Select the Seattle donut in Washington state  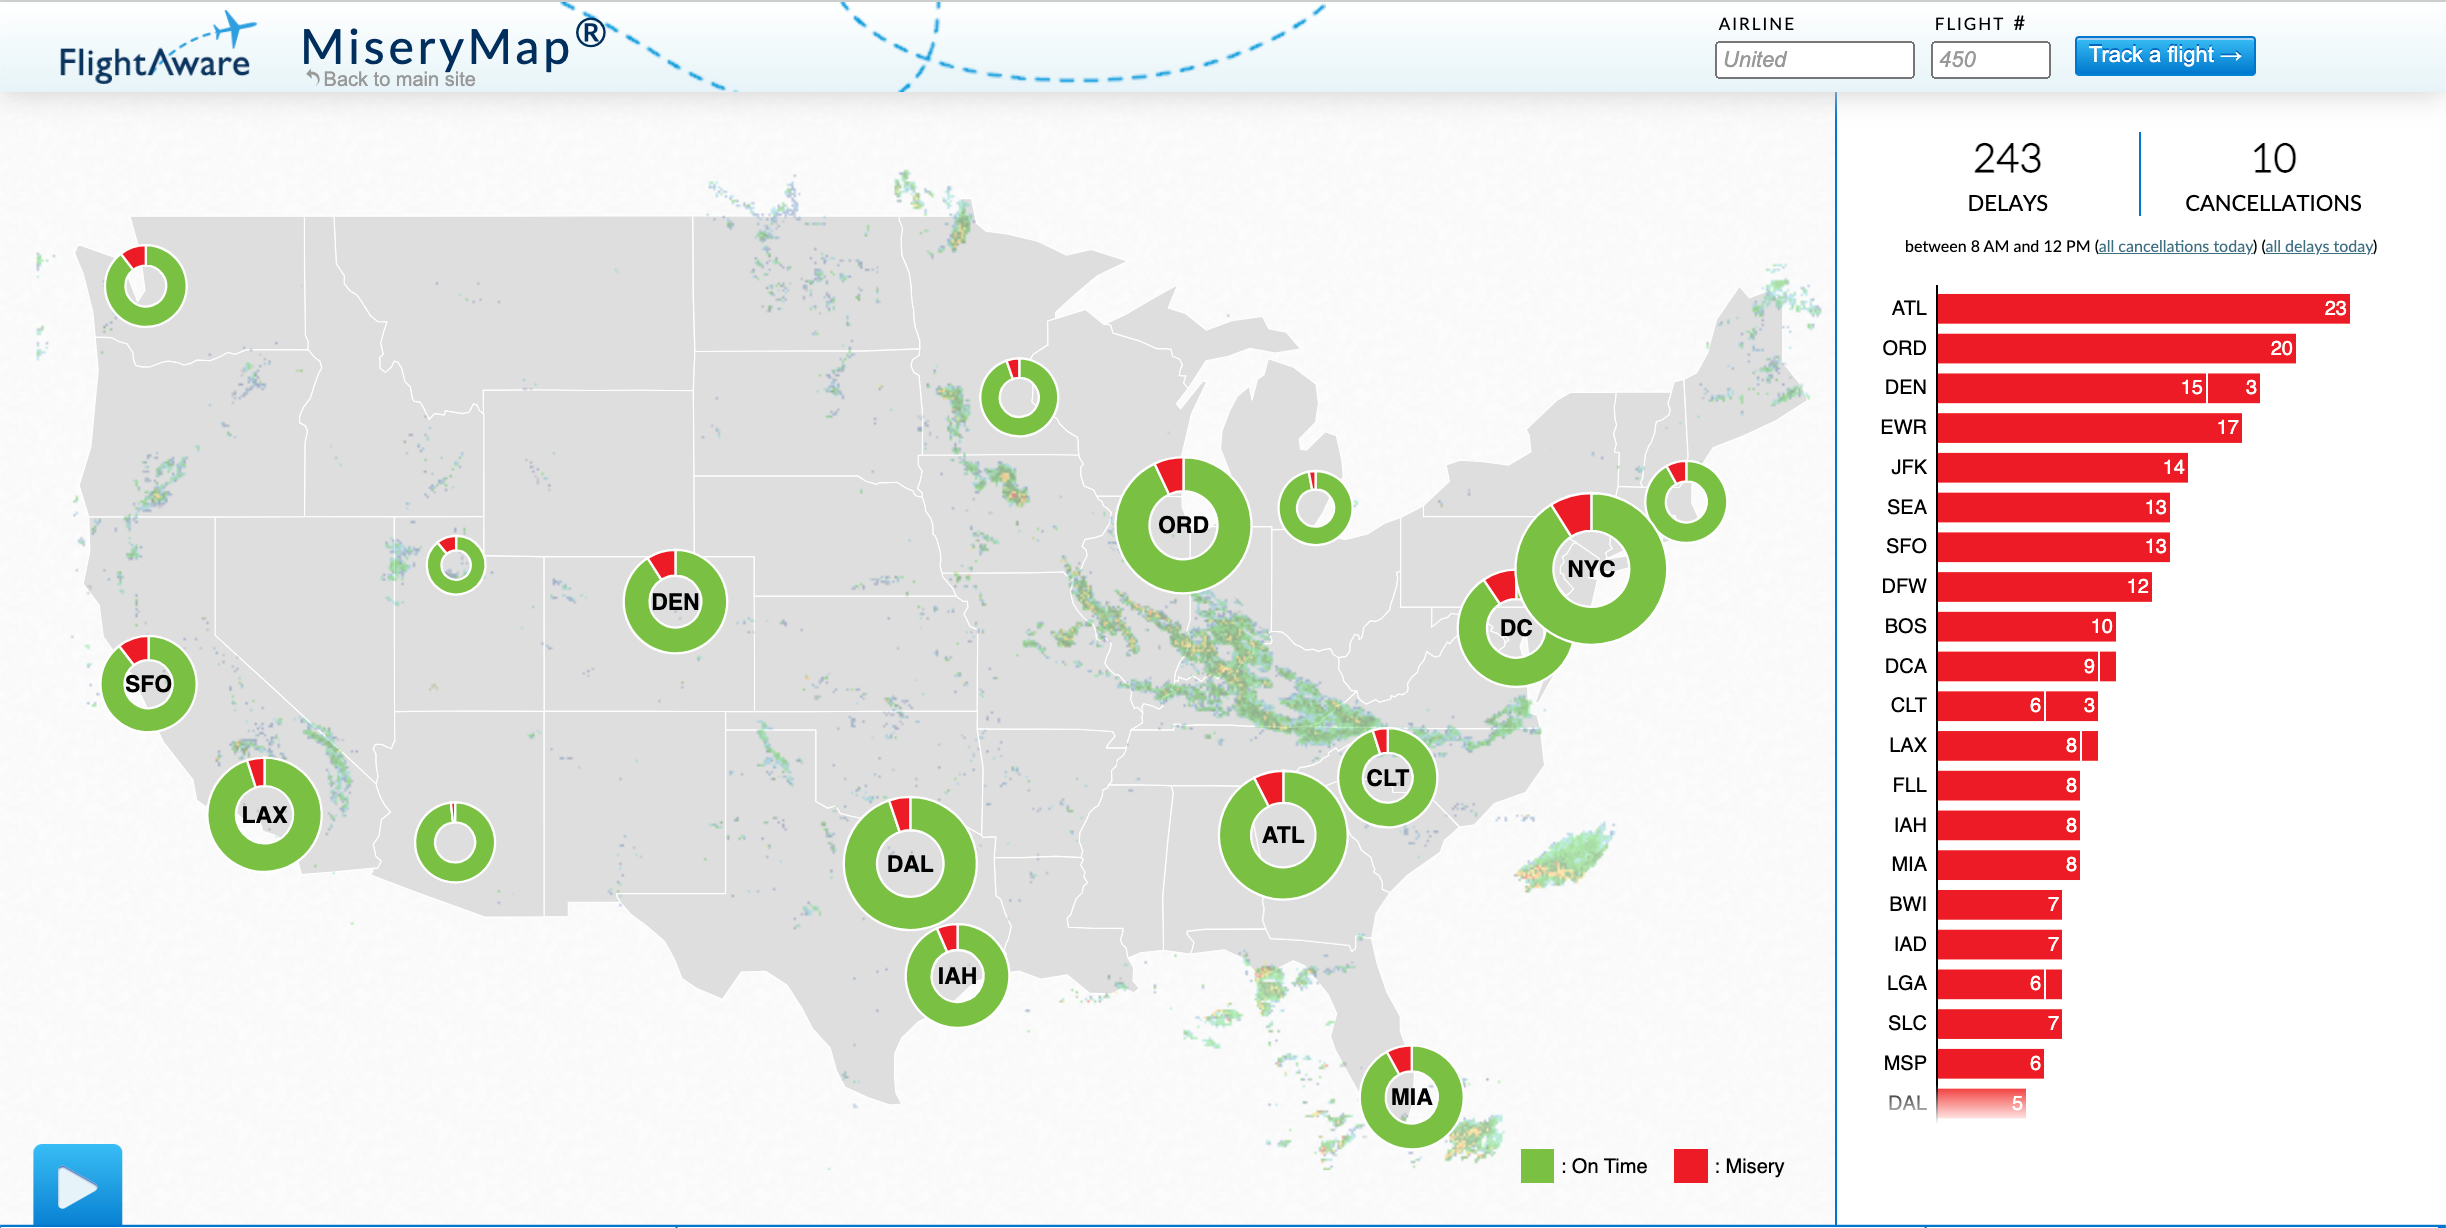pyautogui.click(x=146, y=286)
